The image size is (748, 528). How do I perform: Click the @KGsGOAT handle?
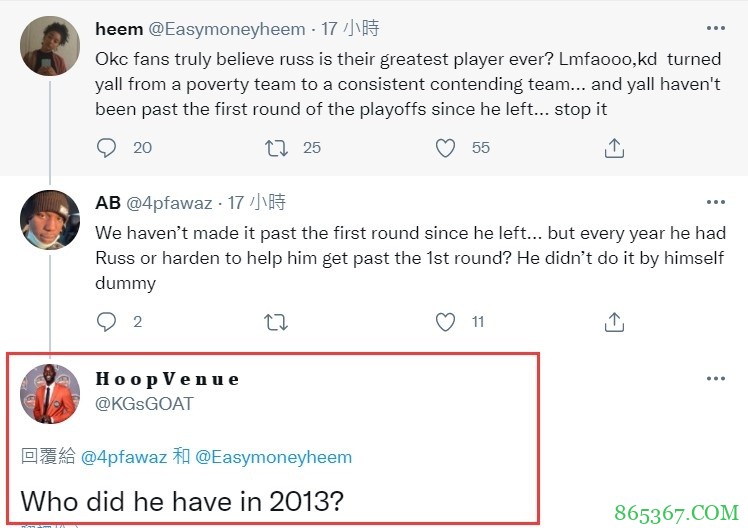144,404
